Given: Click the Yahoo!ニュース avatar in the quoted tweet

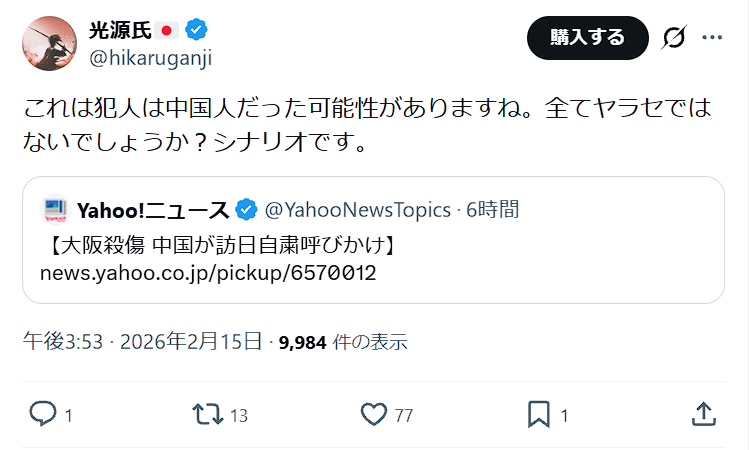Looking at the screenshot, I should pyautogui.click(x=54, y=210).
